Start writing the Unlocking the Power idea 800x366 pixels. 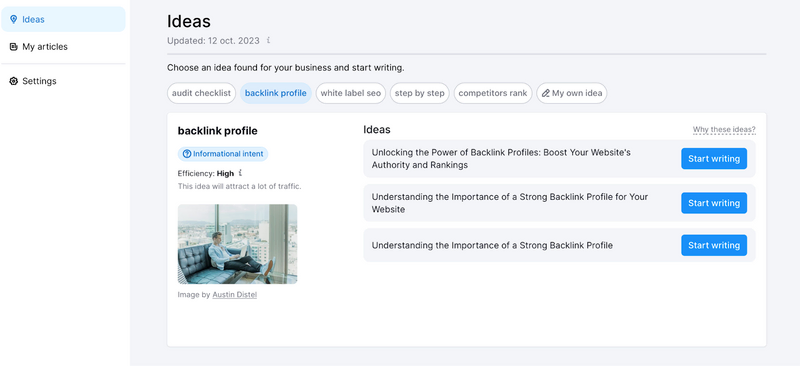pos(714,159)
